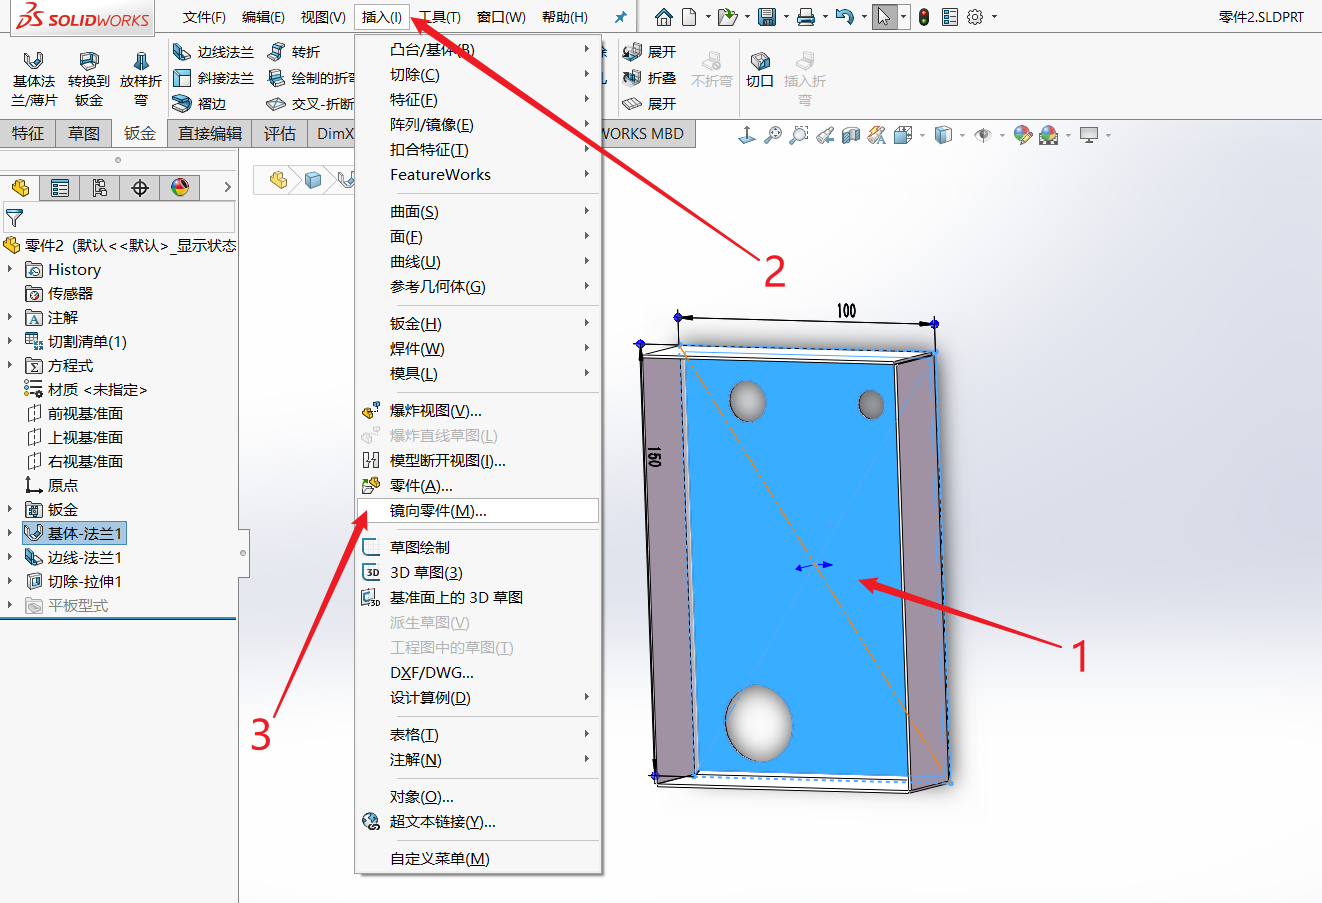Click 材质 <未指定> in the feature tree

tap(97, 389)
